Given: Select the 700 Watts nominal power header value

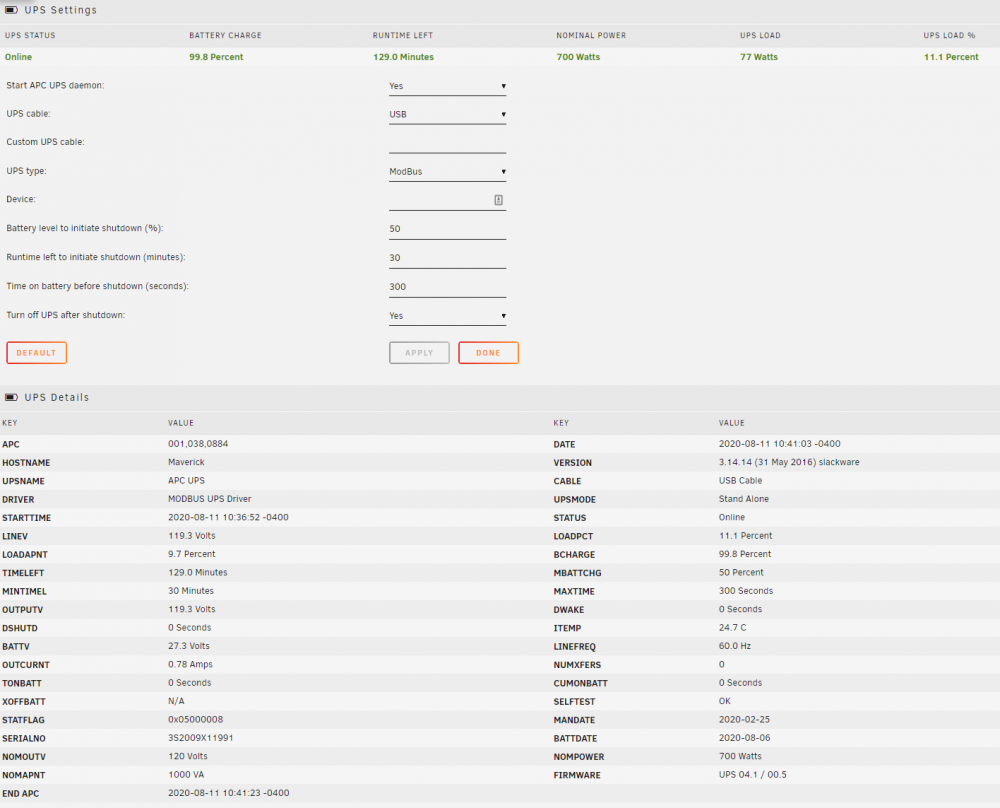Looking at the screenshot, I should 578,57.
